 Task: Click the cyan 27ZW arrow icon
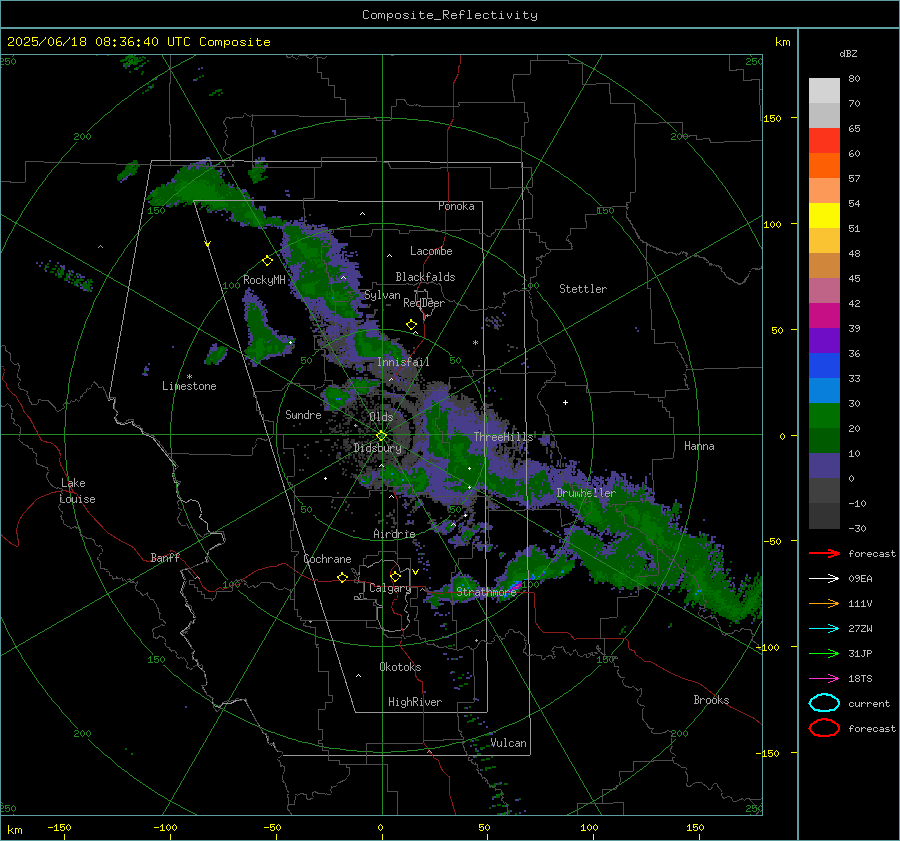[x=824, y=629]
